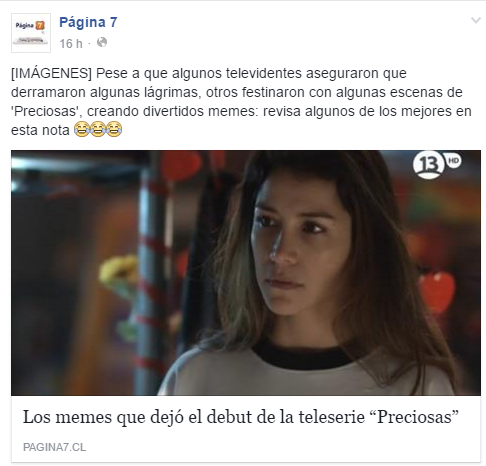Click the HD badge on the image
486x466 pixels.
[453, 161]
